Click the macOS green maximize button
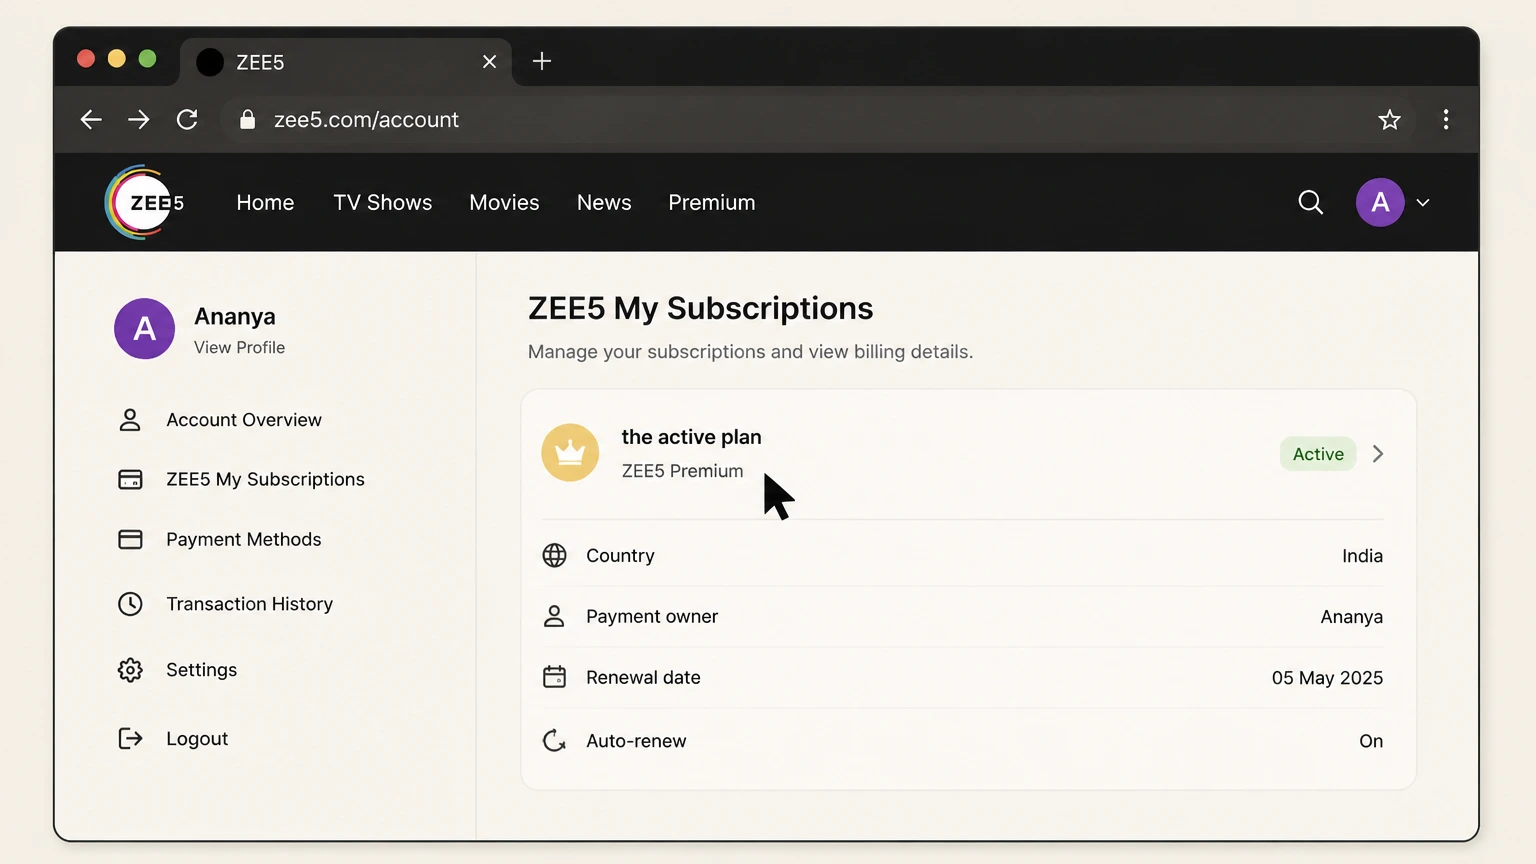 point(147,59)
